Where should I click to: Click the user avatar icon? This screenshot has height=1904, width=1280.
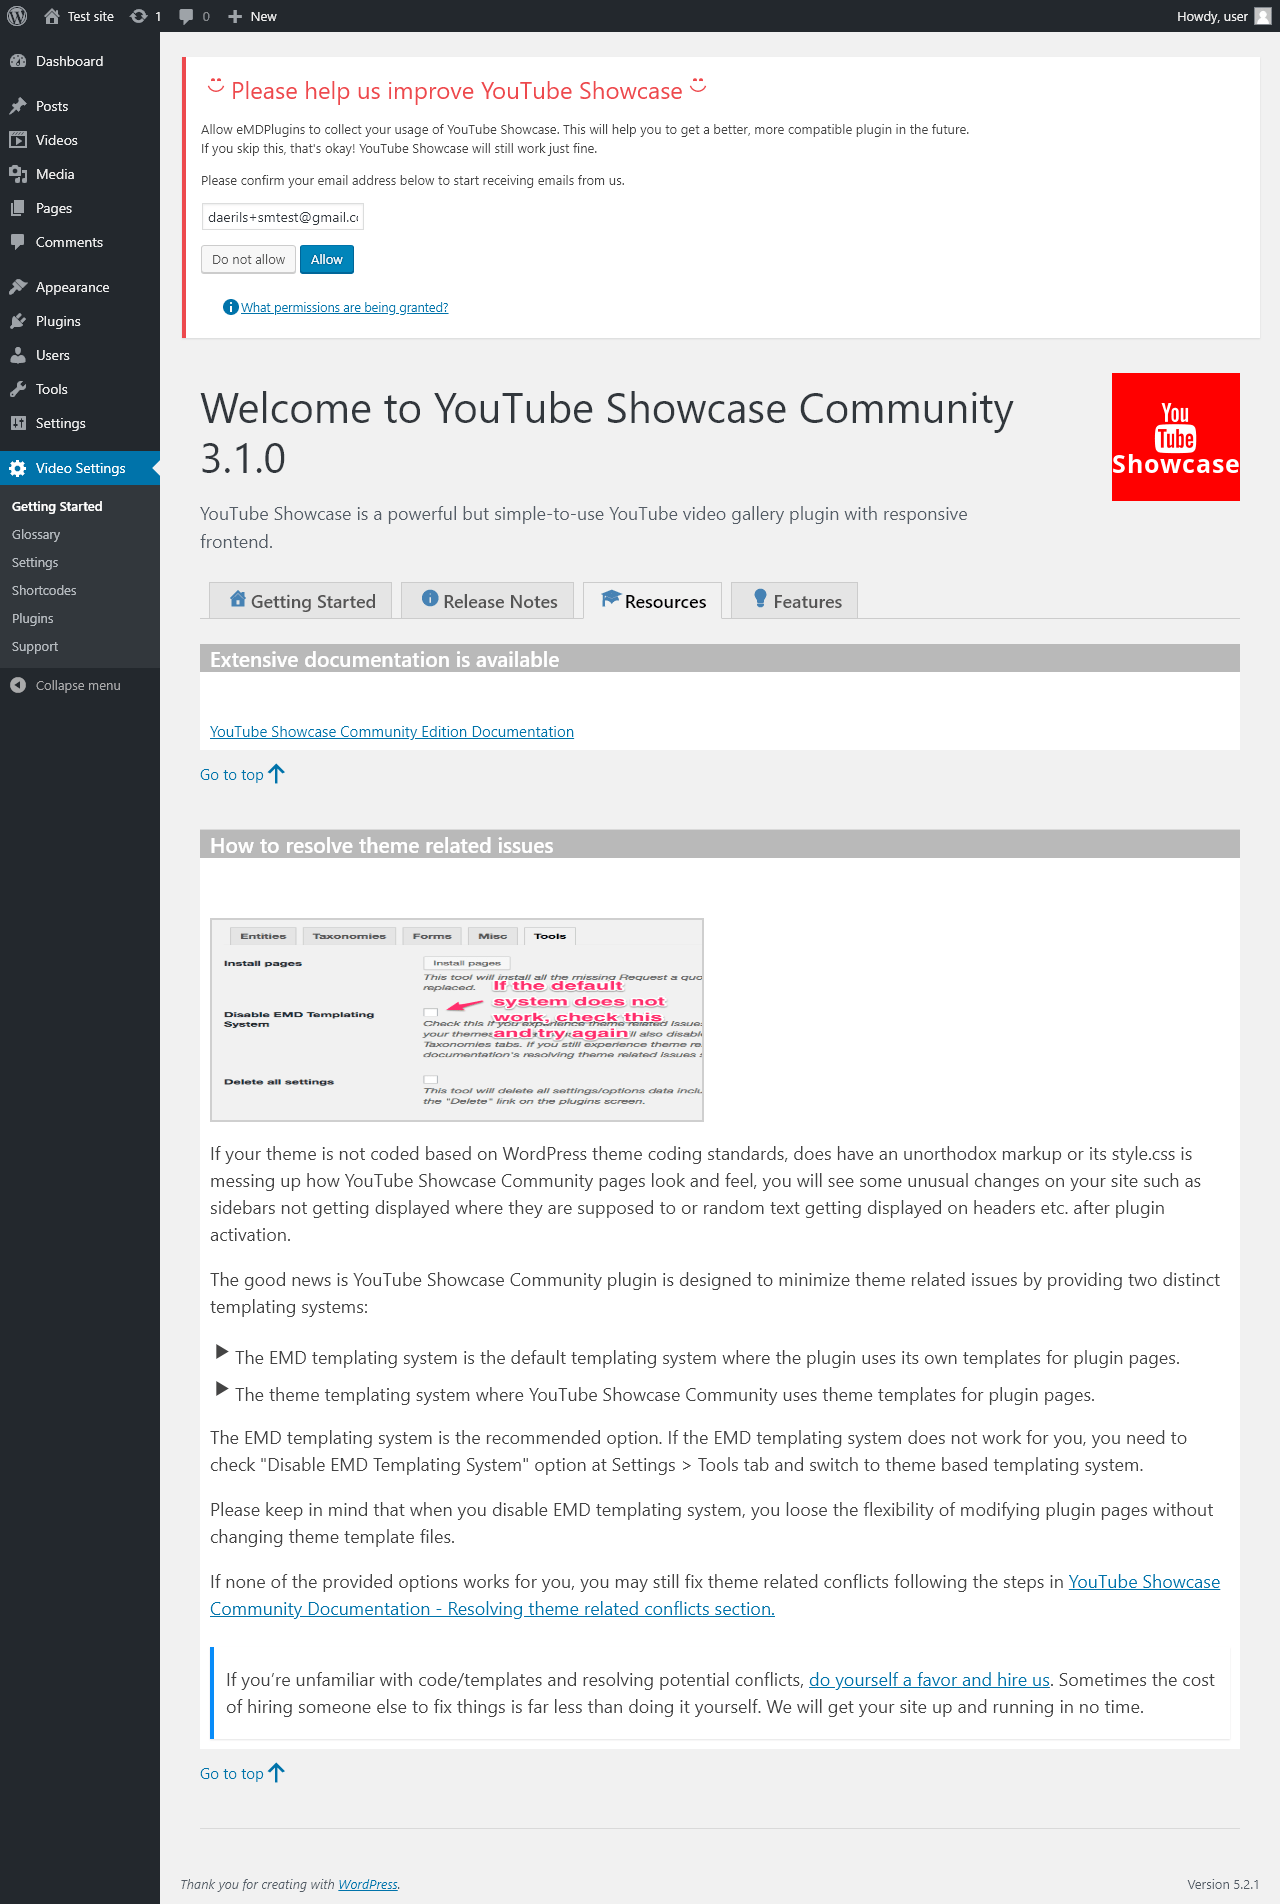click(1263, 16)
